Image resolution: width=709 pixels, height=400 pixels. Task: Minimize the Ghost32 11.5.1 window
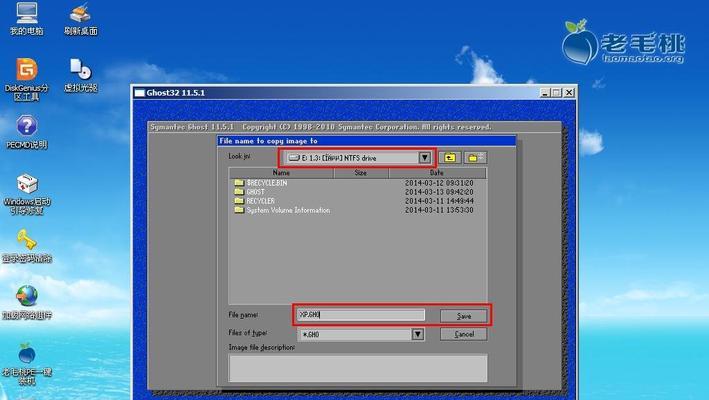545,93
